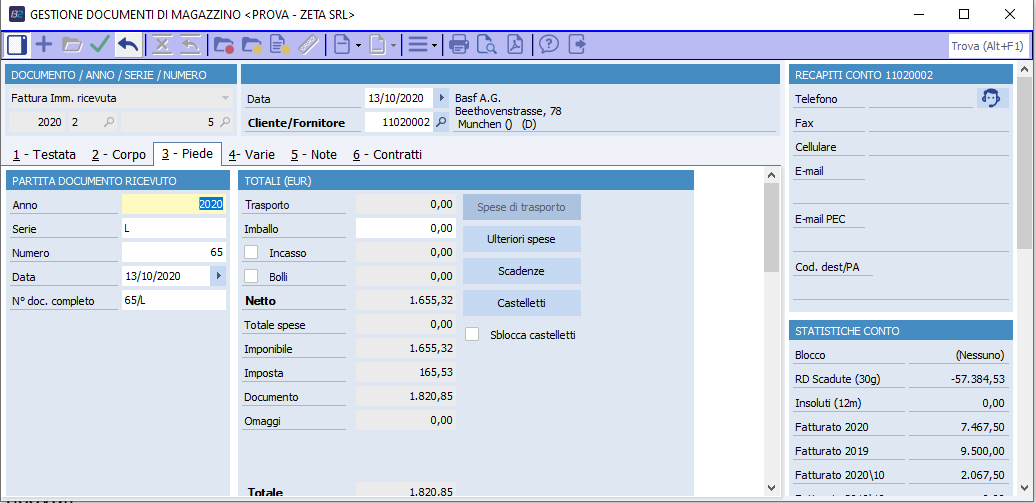1036x503 pixels.
Task: Click the restore row arrow icon
Action: tap(190, 45)
